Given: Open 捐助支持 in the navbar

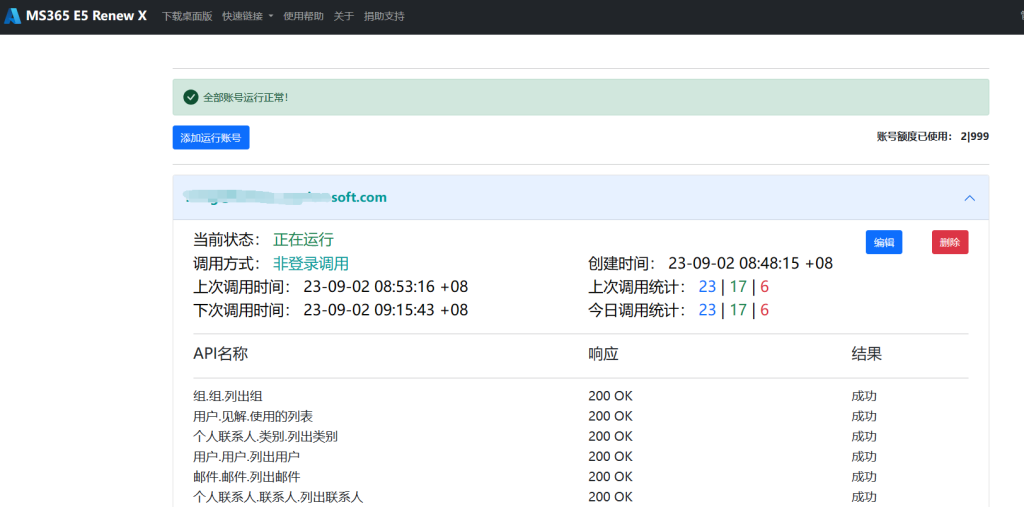Looking at the screenshot, I should pyautogui.click(x=384, y=16).
